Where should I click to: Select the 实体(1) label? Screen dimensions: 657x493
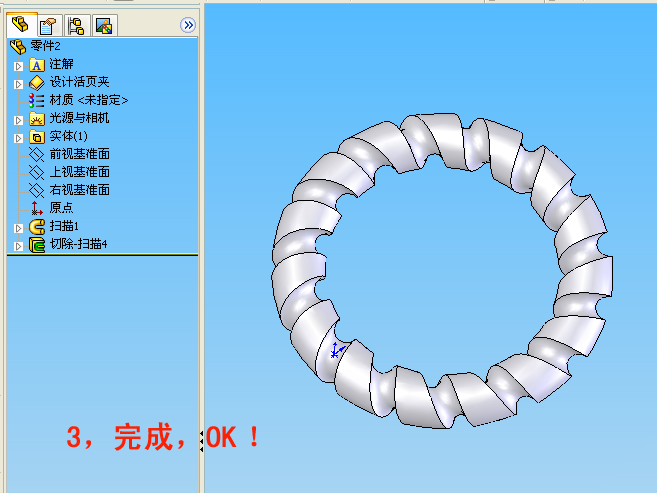click(69, 136)
